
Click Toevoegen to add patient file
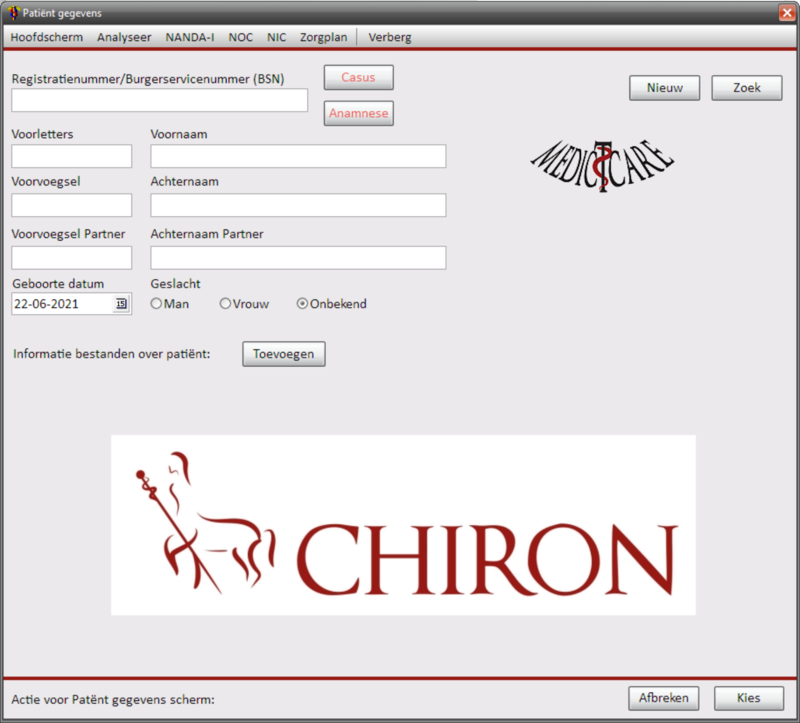(x=284, y=354)
